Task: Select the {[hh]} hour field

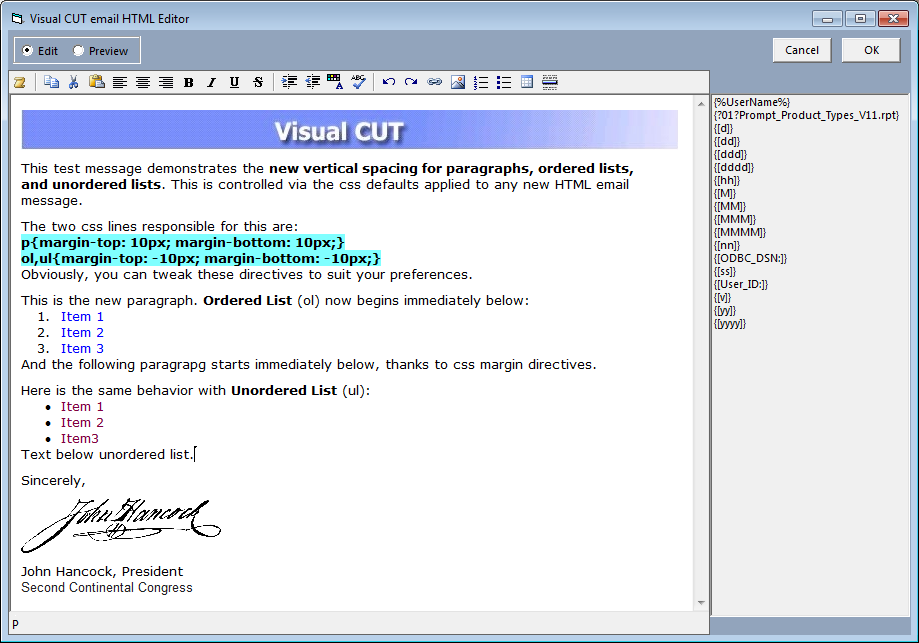Action: tap(727, 181)
